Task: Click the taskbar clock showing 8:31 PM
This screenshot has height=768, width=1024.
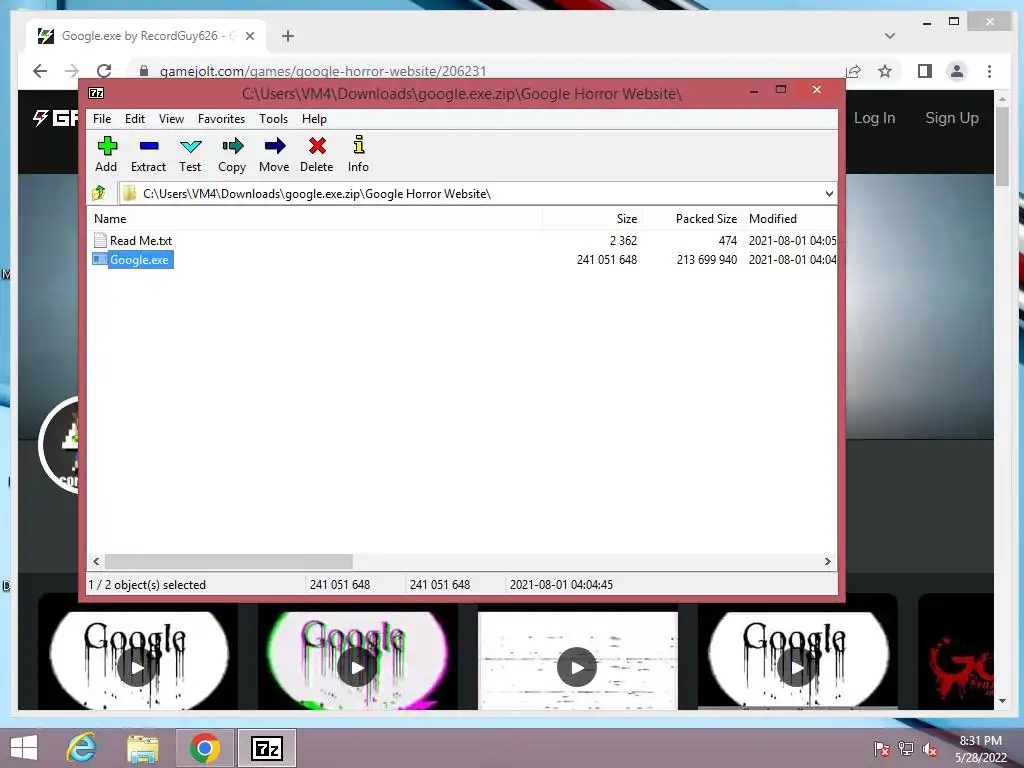Action: click(981, 749)
